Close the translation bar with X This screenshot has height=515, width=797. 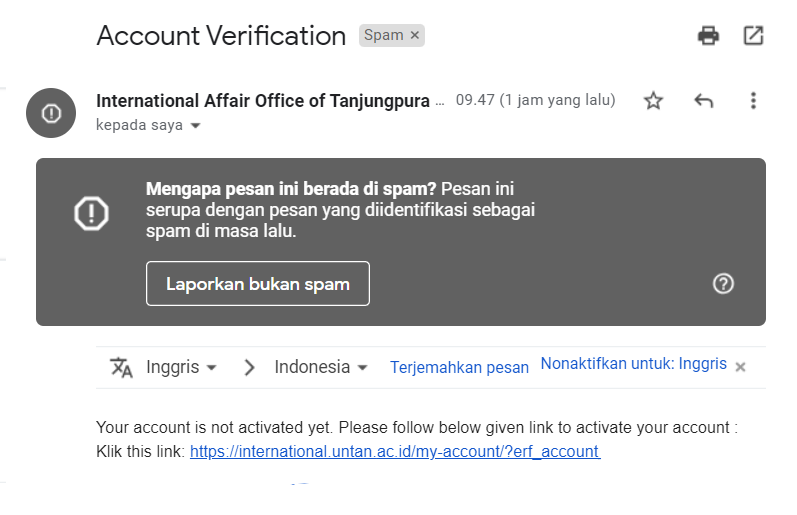coord(740,367)
